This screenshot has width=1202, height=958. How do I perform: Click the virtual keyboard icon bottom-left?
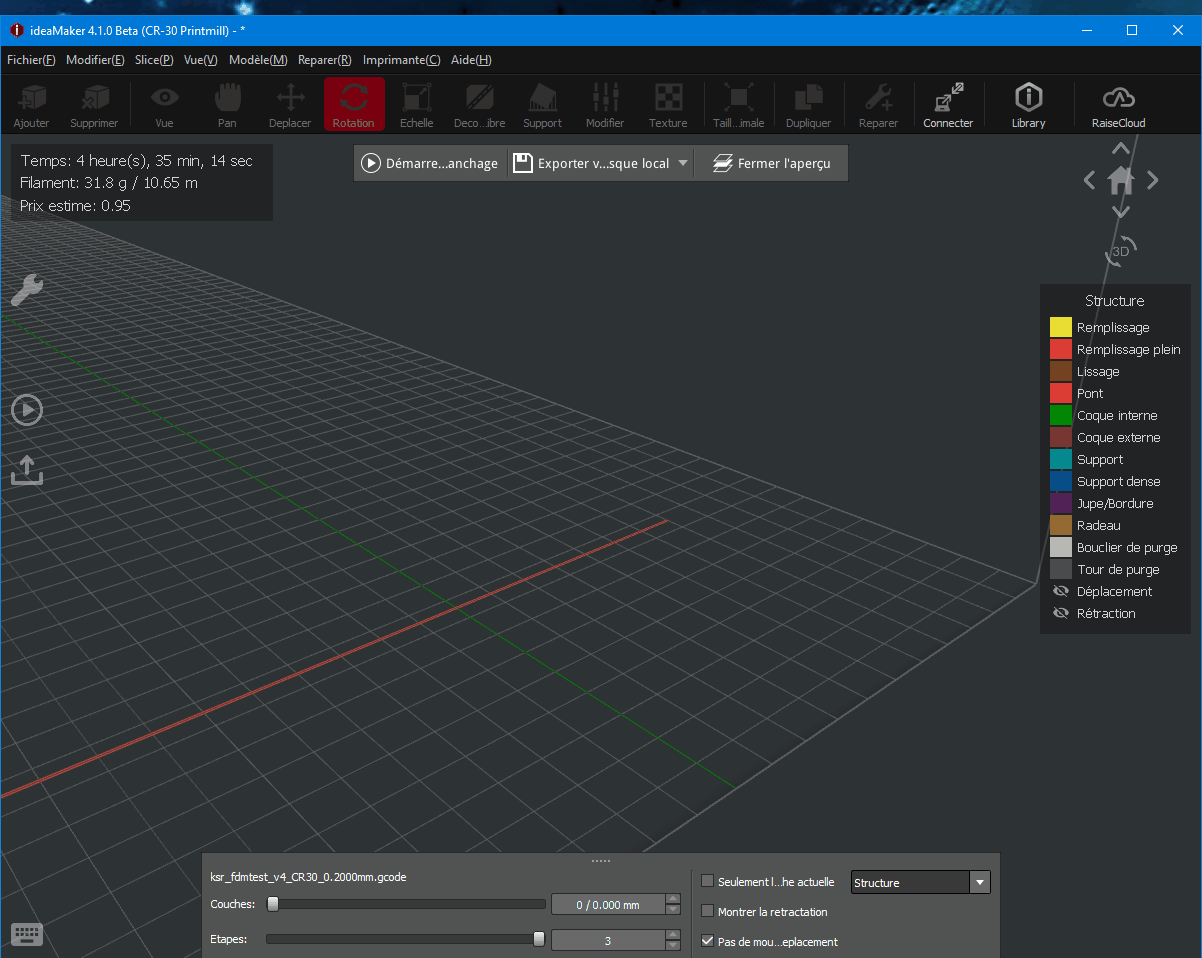(x=27, y=935)
